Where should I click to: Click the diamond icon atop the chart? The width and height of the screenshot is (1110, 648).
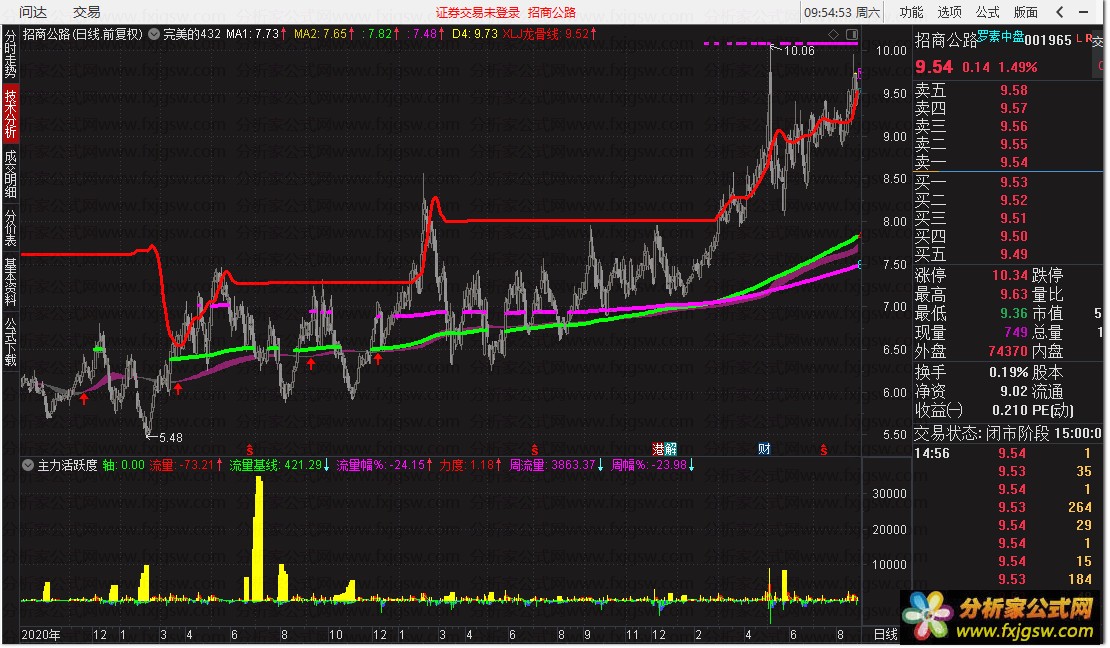(833, 34)
